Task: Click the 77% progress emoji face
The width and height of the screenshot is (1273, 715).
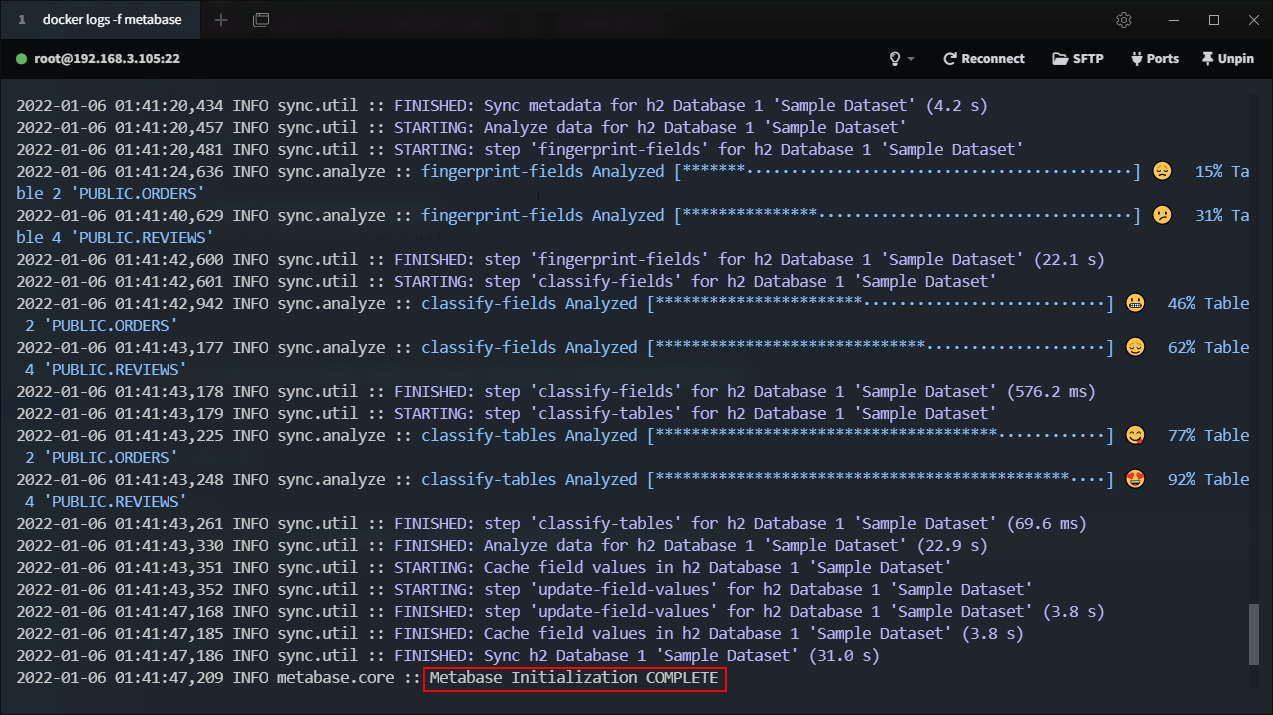Action: 1134,435
